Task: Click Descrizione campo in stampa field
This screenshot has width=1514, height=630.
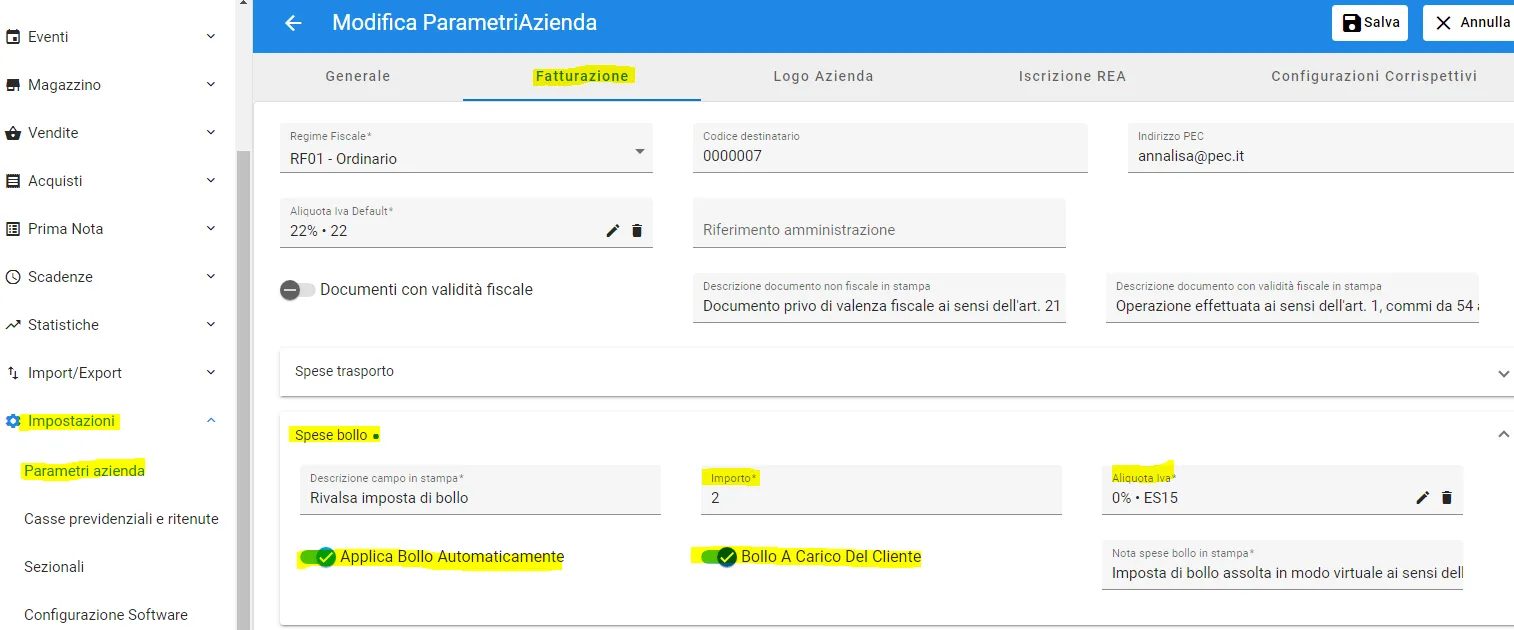Action: coord(480,490)
